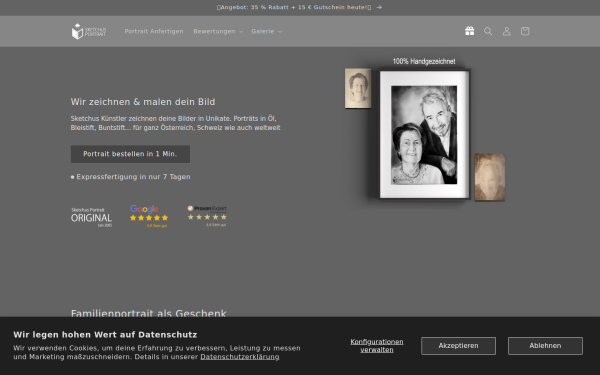Open the Portrait Anfertigen menu item
This screenshot has width=600, height=375.
[x=154, y=31]
